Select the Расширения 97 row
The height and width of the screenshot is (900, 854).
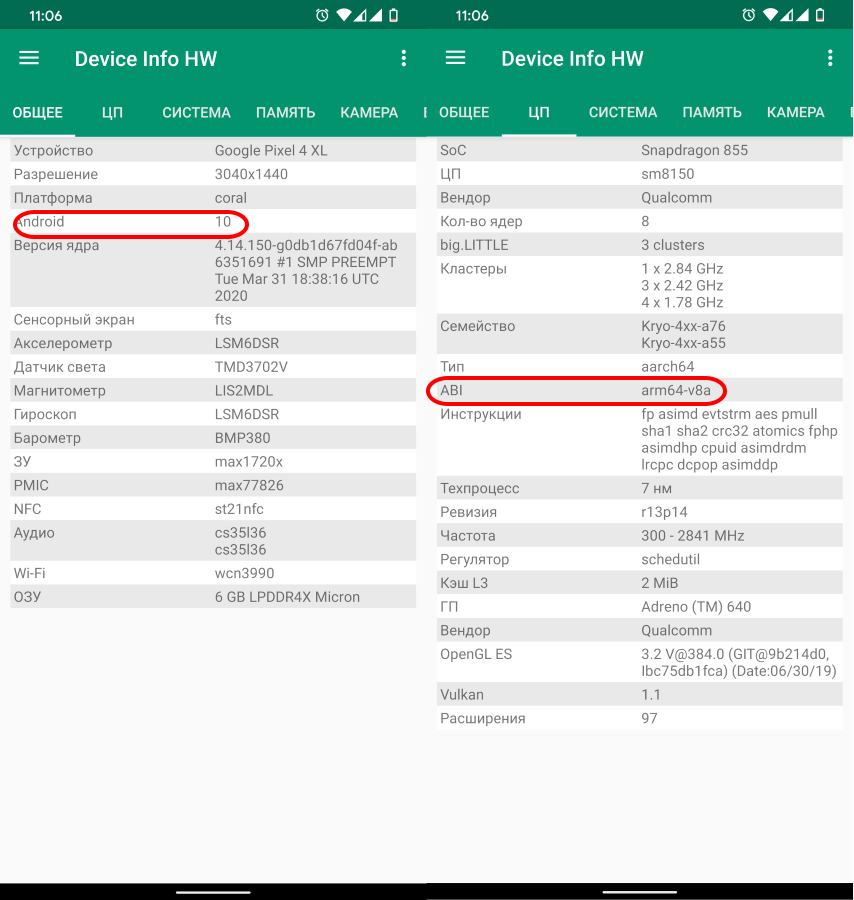pyautogui.click(x=639, y=719)
